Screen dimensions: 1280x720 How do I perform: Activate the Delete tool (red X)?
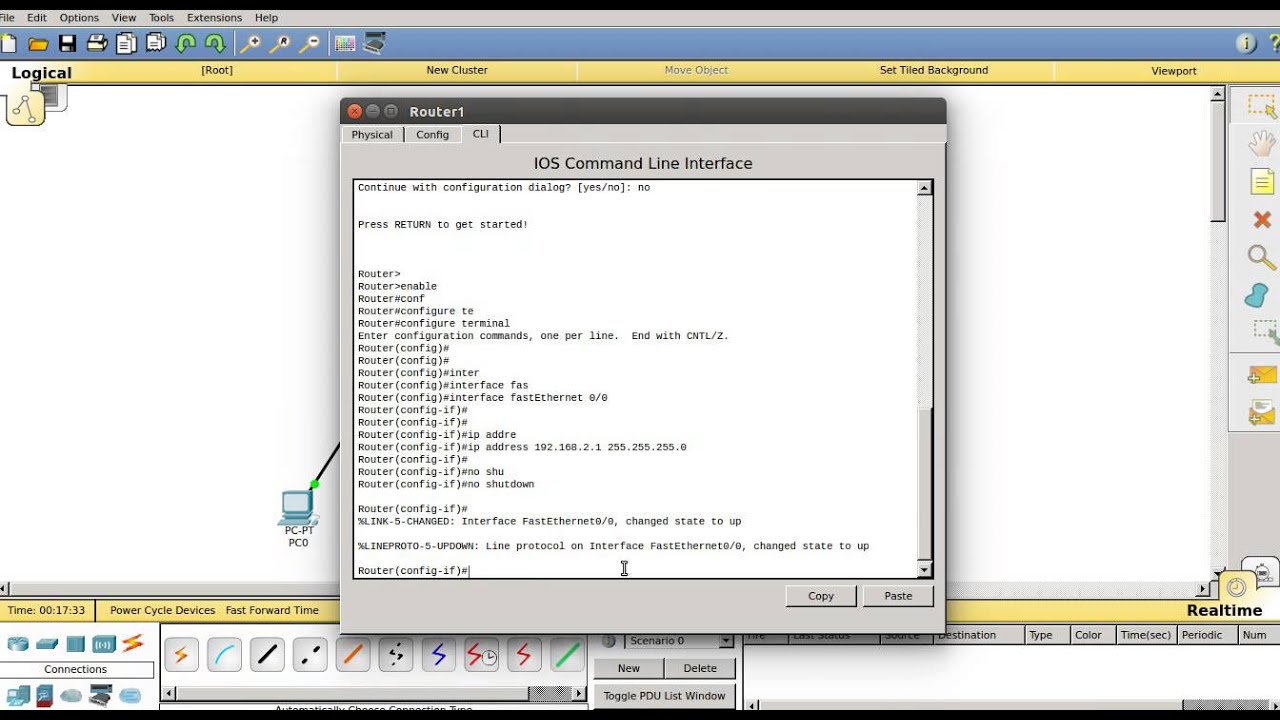[1261, 219]
